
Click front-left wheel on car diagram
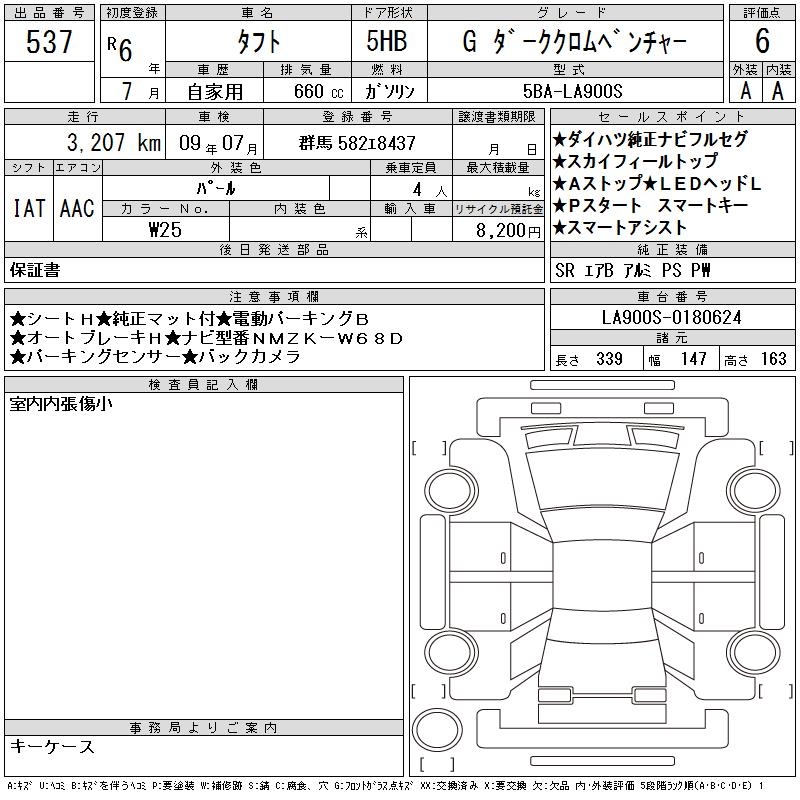pos(451,491)
